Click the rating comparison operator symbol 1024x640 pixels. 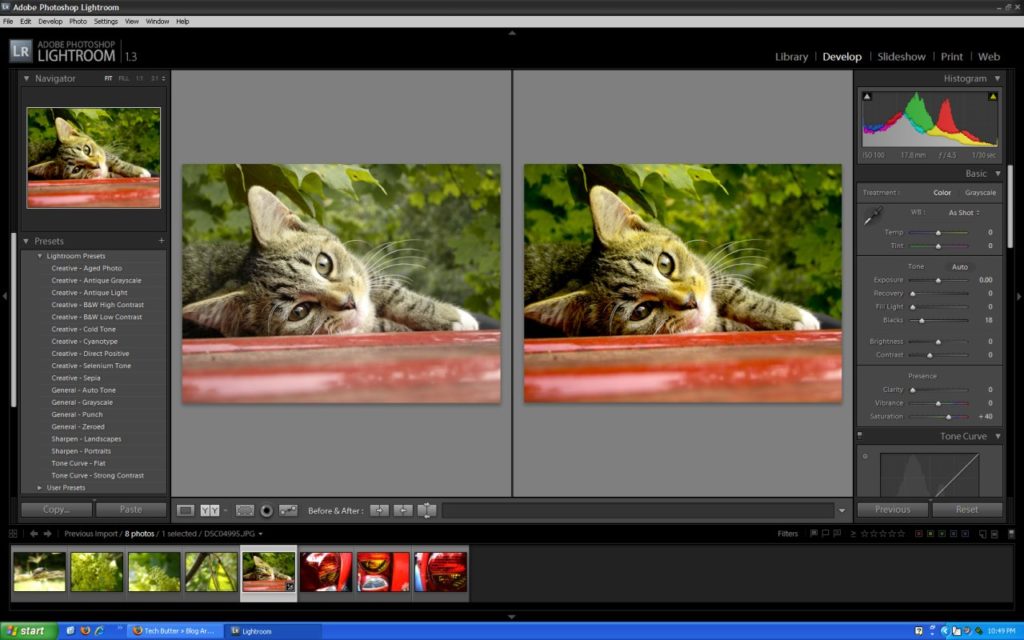point(853,534)
